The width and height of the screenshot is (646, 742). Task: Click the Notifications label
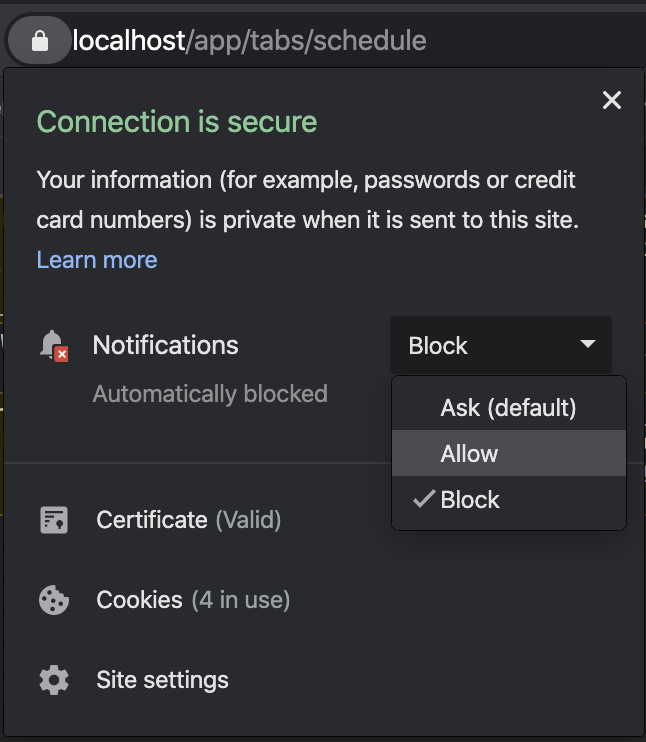pos(166,345)
